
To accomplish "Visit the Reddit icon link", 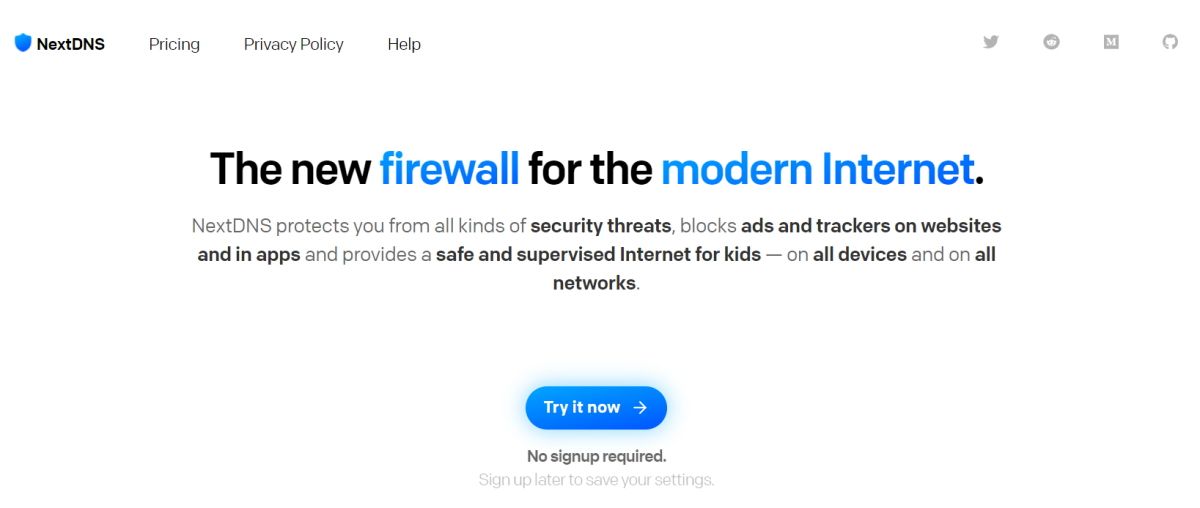I will [x=1051, y=42].
